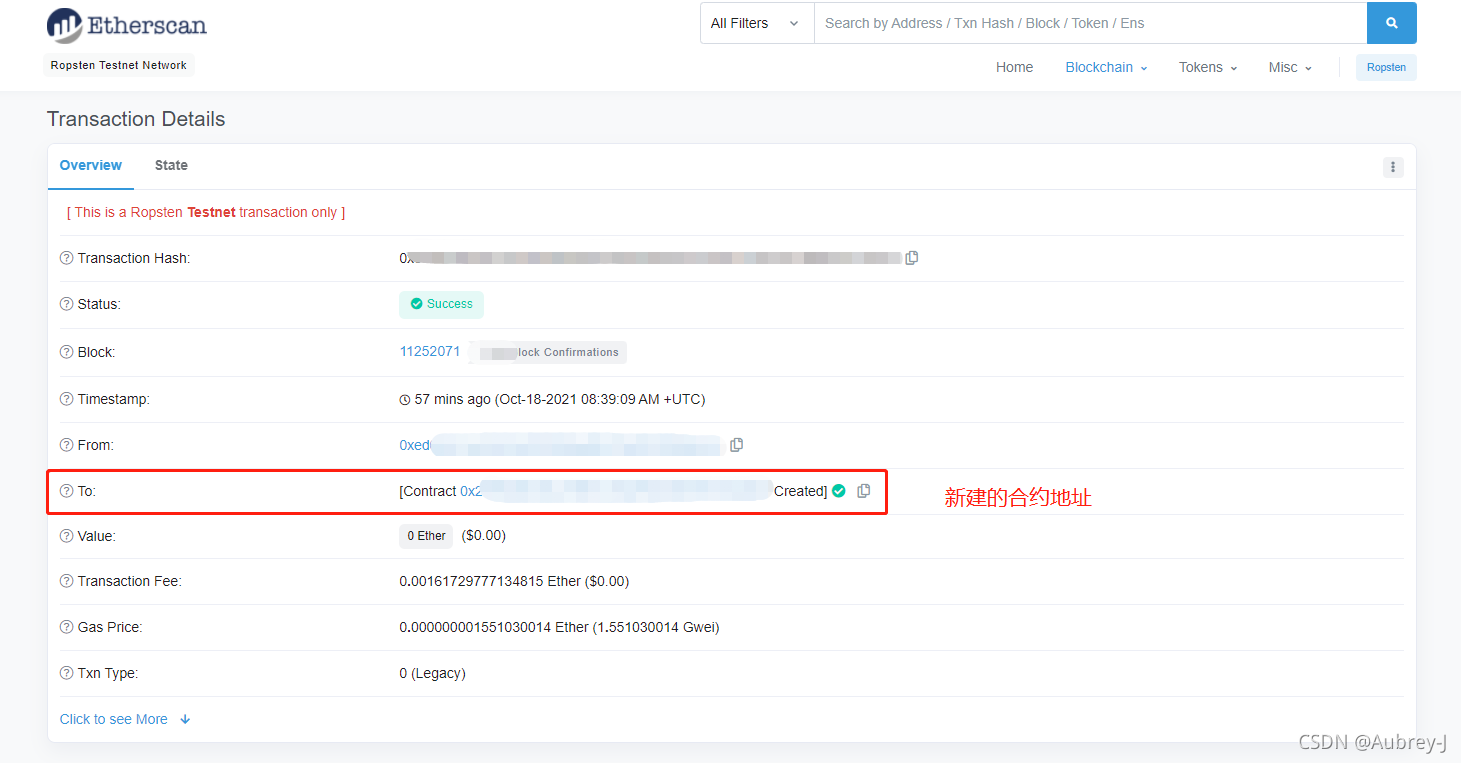Click help icon next to Transaction Fee
This screenshot has height=763, width=1461.
(x=67, y=581)
